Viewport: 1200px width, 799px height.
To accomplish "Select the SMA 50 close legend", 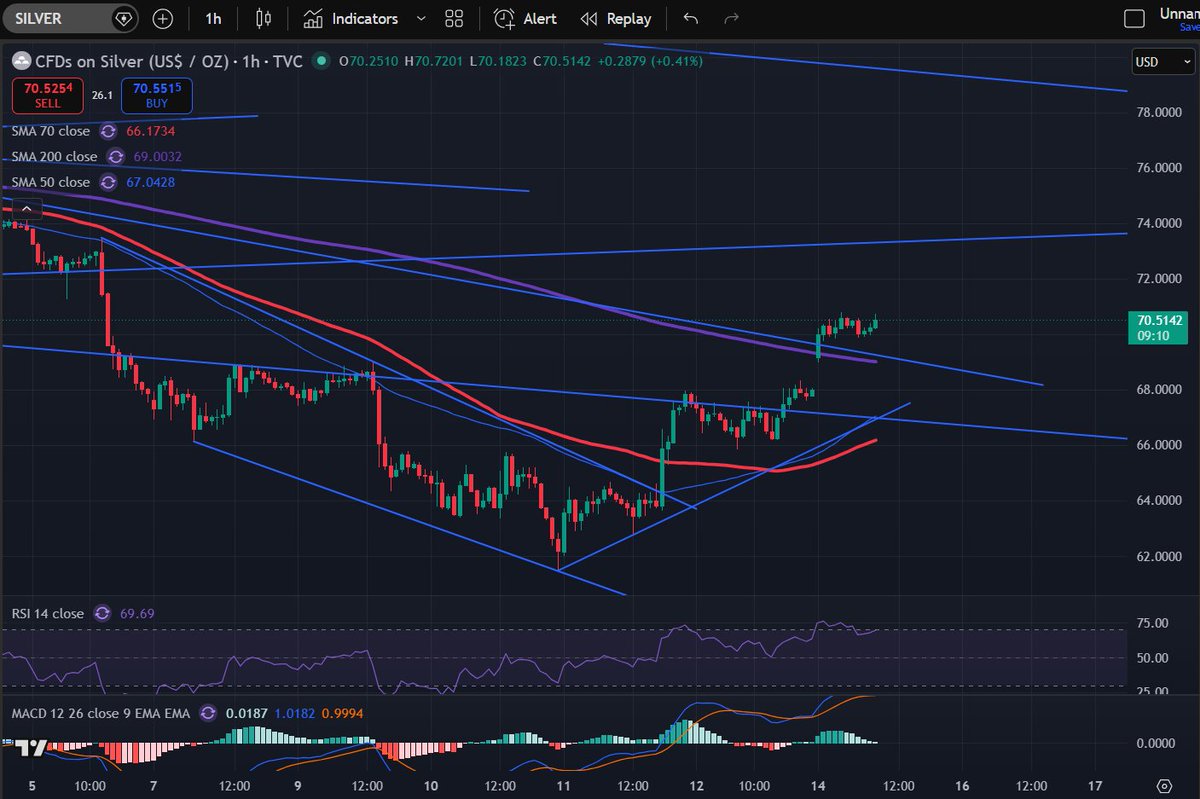I will tap(51, 182).
